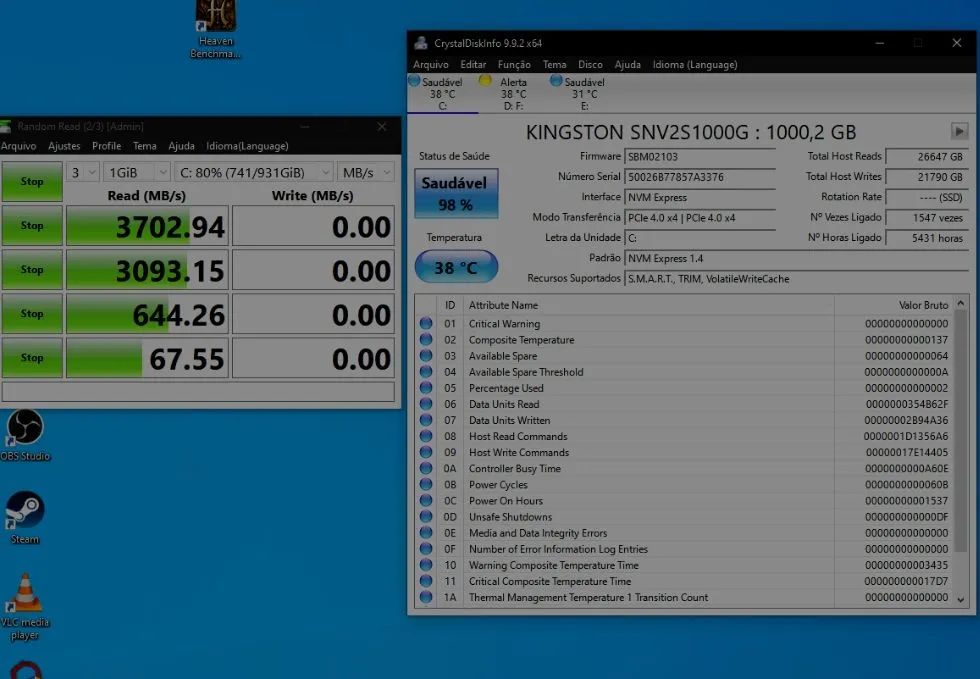980x679 pixels.
Task: Click Número Serial field value
Action: pos(699,177)
